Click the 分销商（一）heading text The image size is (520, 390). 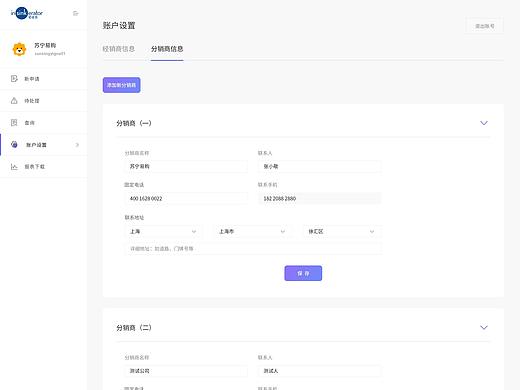[x=134, y=123]
